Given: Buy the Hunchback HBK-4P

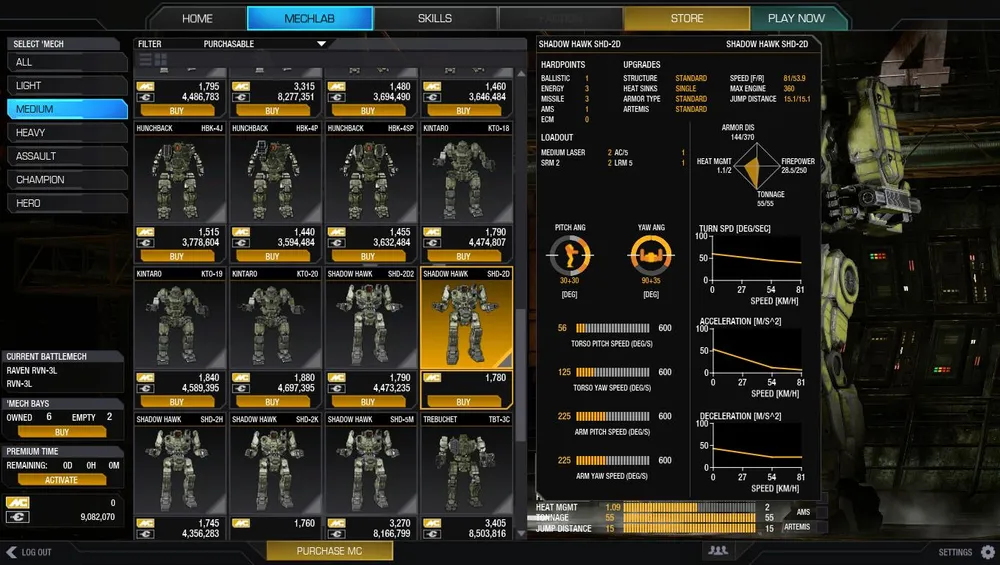Looking at the screenshot, I should click(x=272, y=256).
